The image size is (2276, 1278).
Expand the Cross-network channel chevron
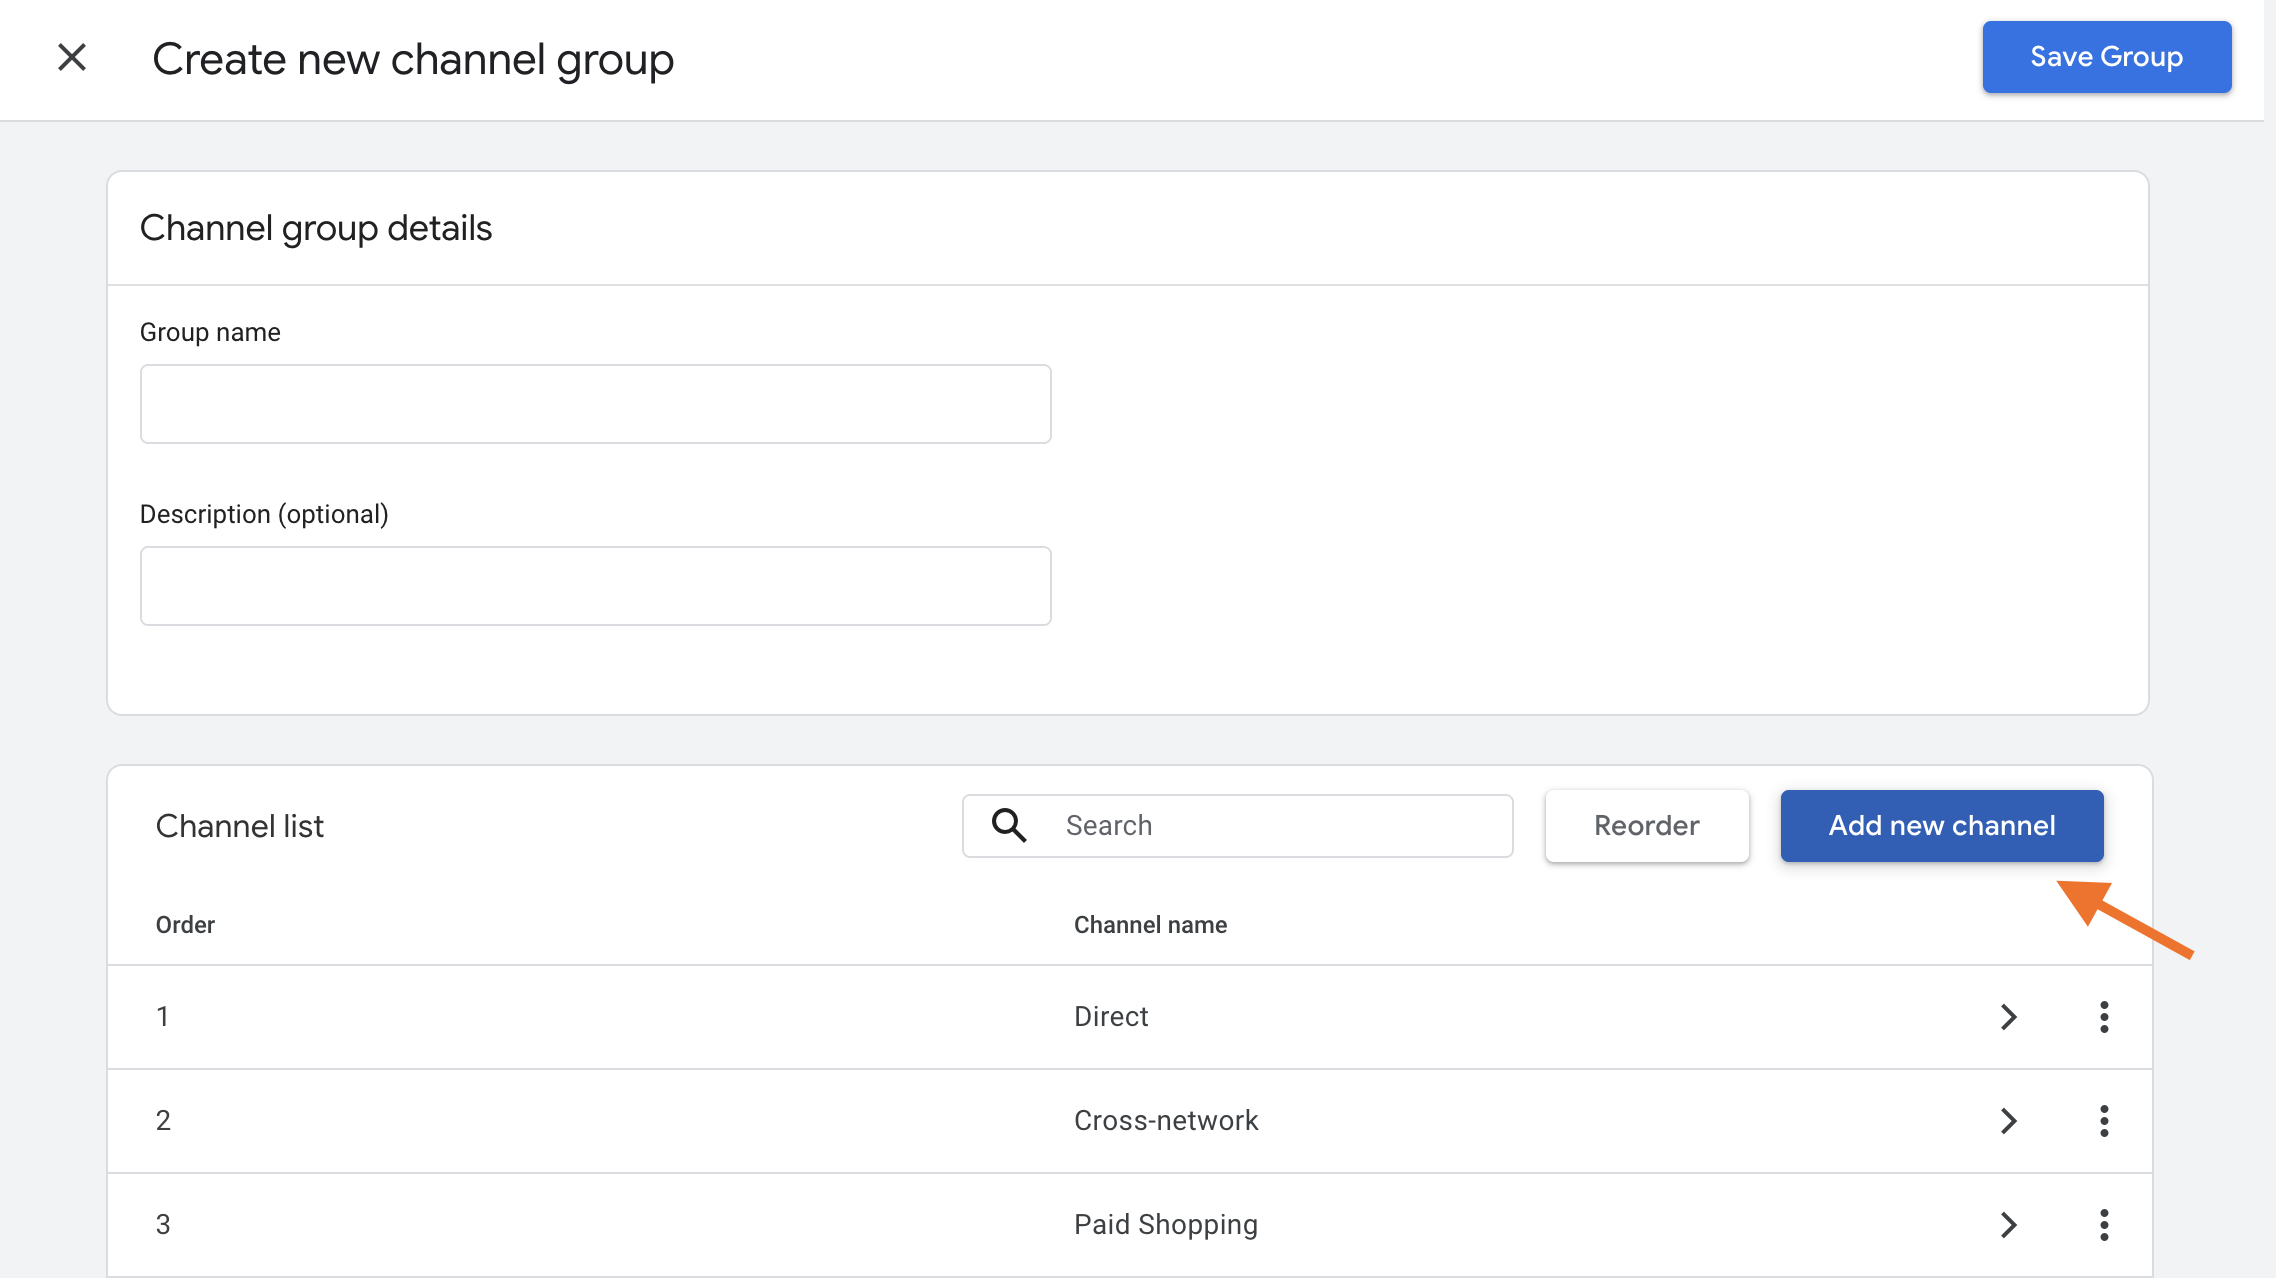pyautogui.click(x=2009, y=1121)
